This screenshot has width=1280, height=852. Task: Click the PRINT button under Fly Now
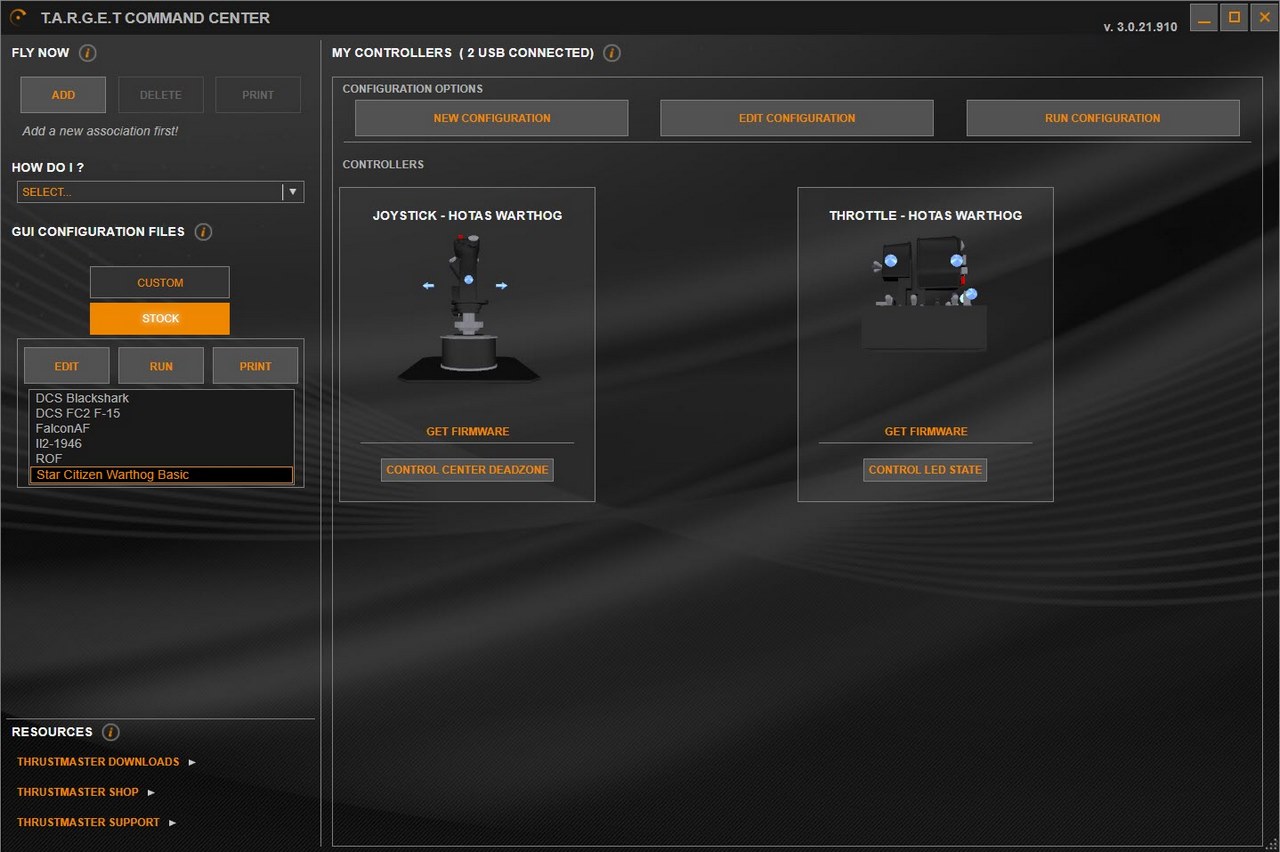pyautogui.click(x=258, y=95)
